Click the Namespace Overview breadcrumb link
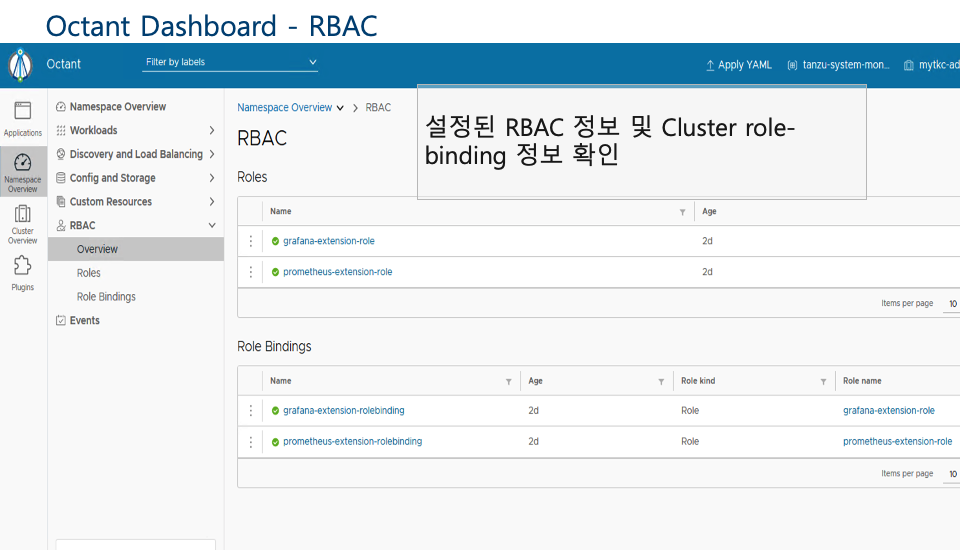The image size is (960, 550). click(285, 107)
